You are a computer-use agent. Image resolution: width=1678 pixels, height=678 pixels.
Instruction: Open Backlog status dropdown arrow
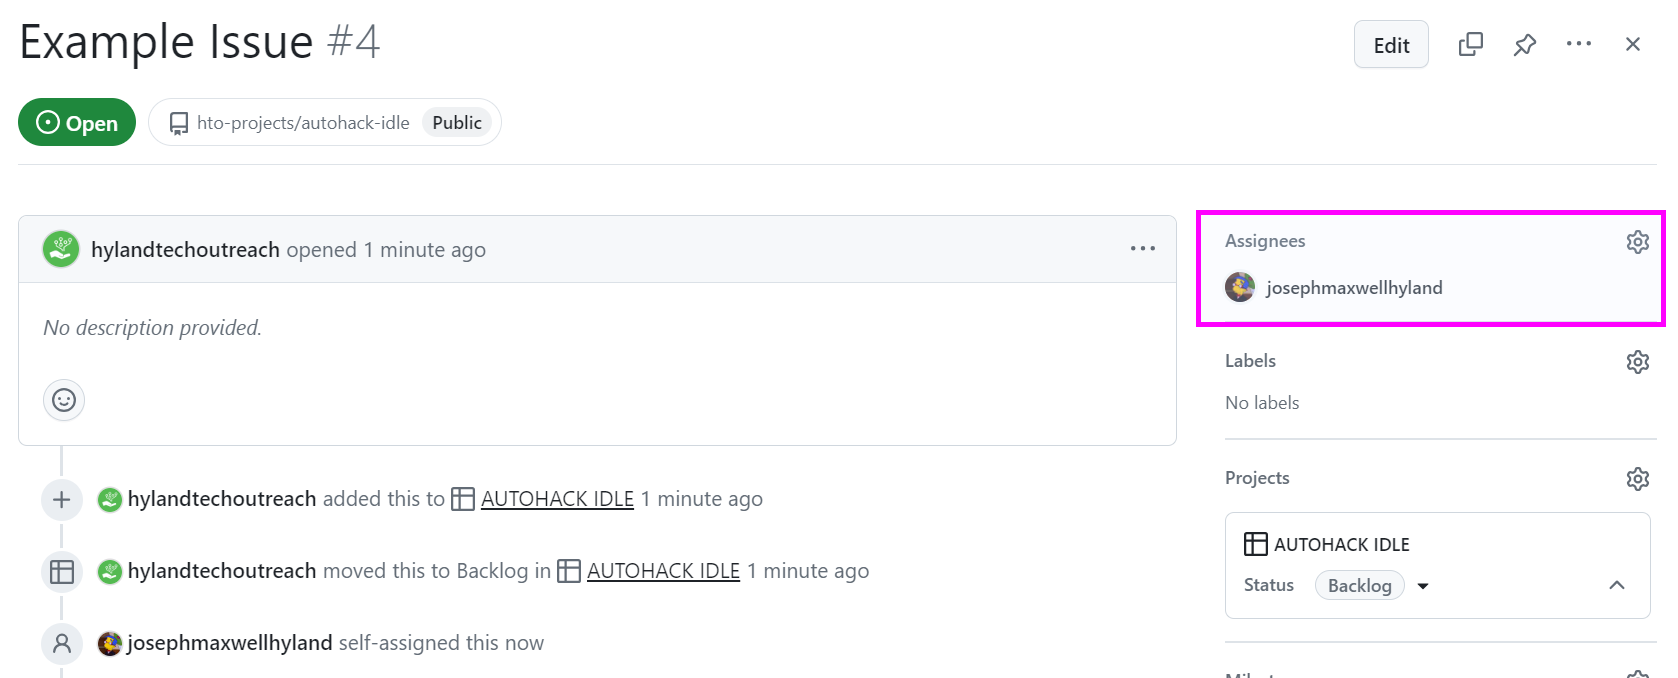point(1423,586)
